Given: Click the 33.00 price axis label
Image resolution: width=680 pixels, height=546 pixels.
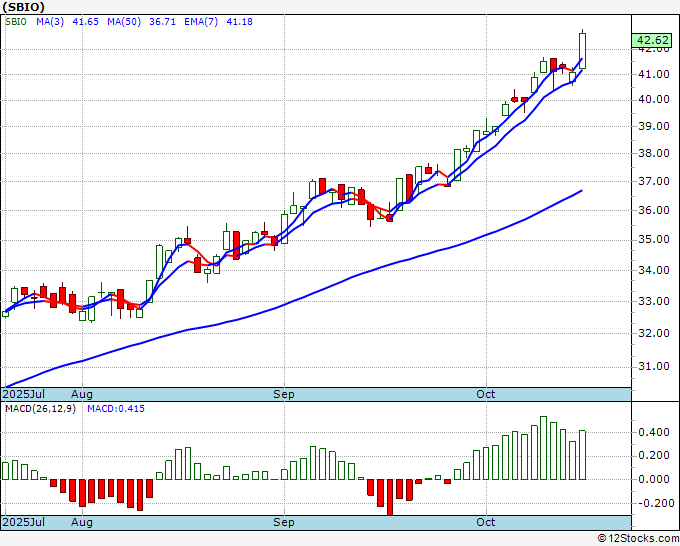Looking at the screenshot, I should [x=654, y=301].
